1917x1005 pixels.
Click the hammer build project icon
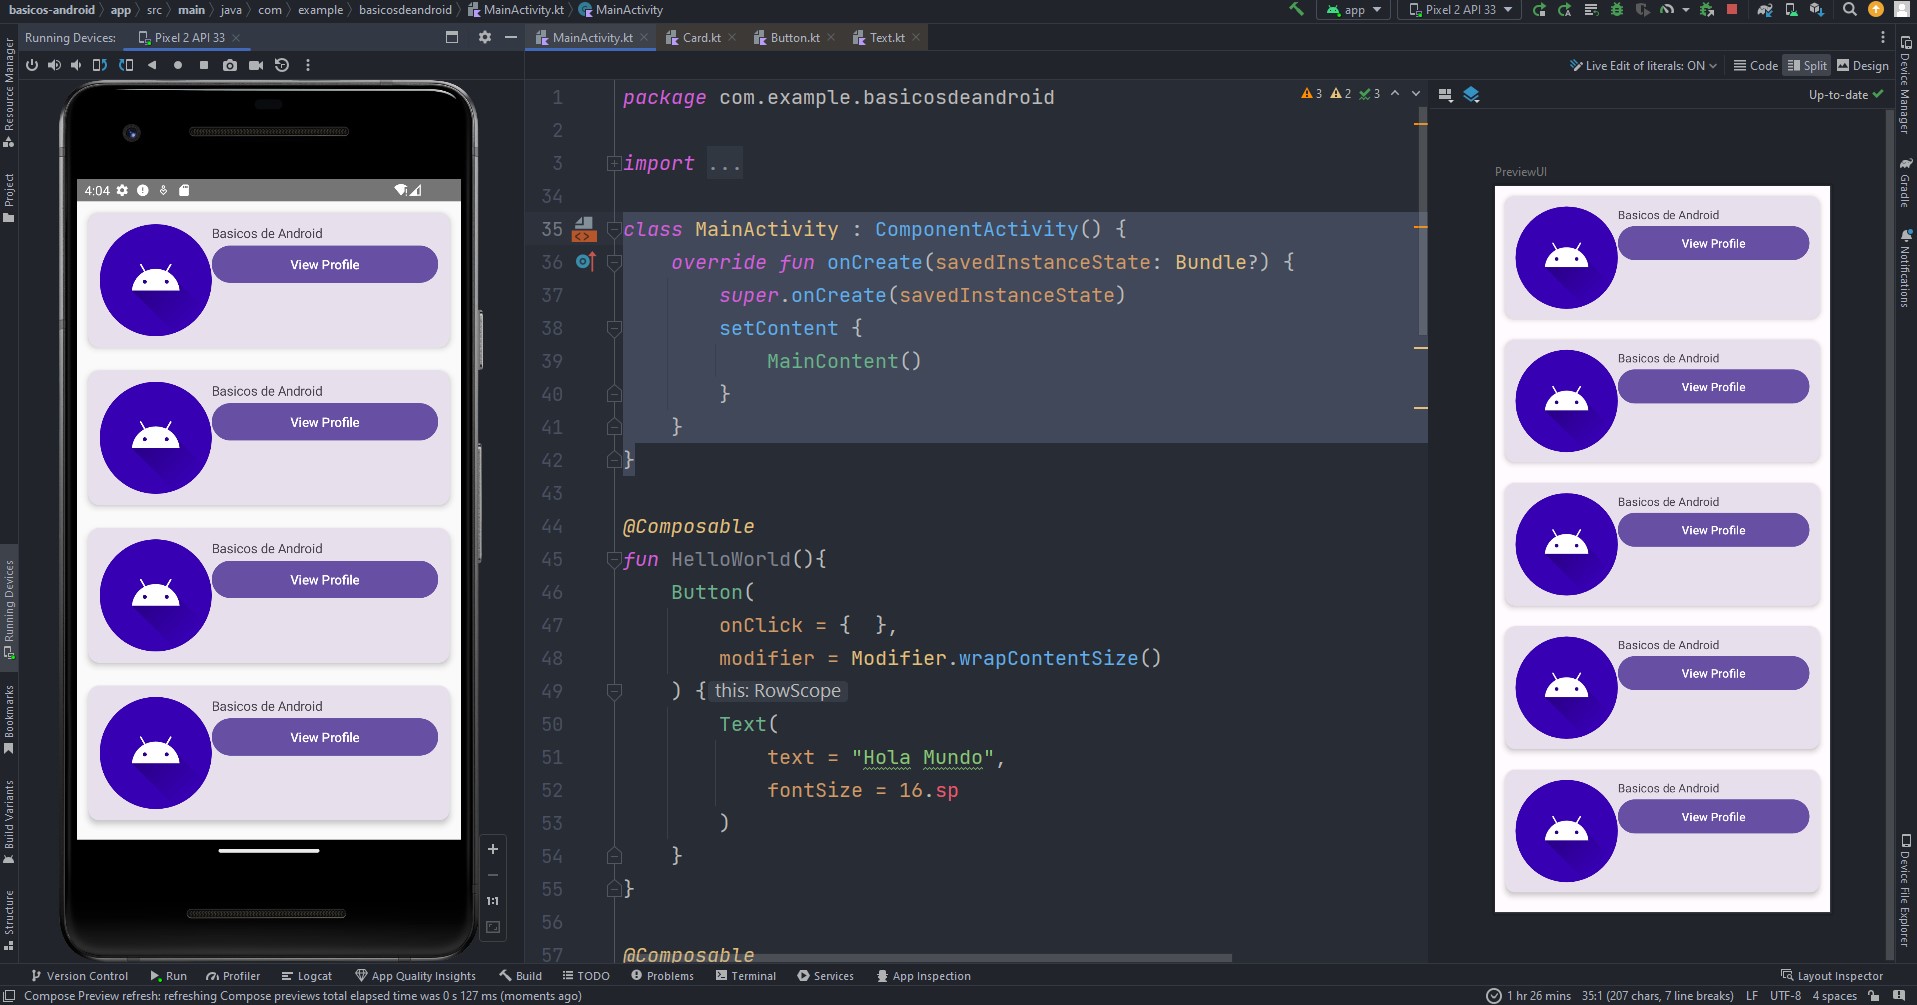coord(1297,10)
